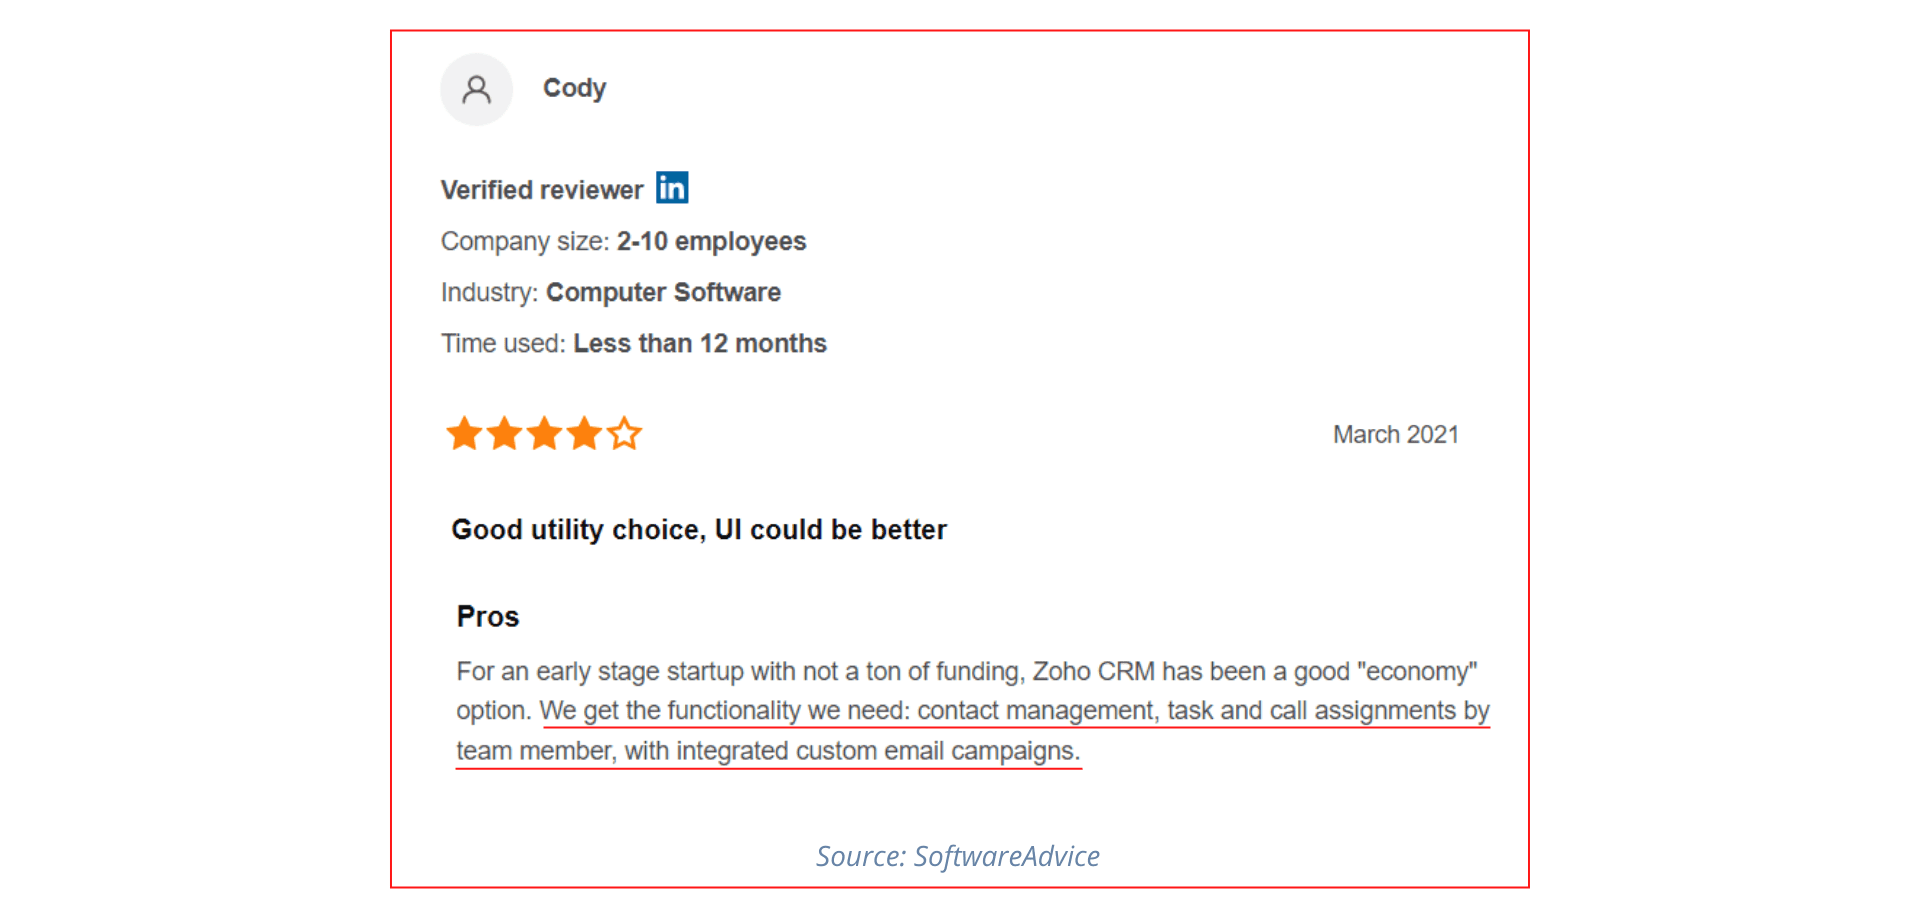Click the review title about UI

coord(699,530)
